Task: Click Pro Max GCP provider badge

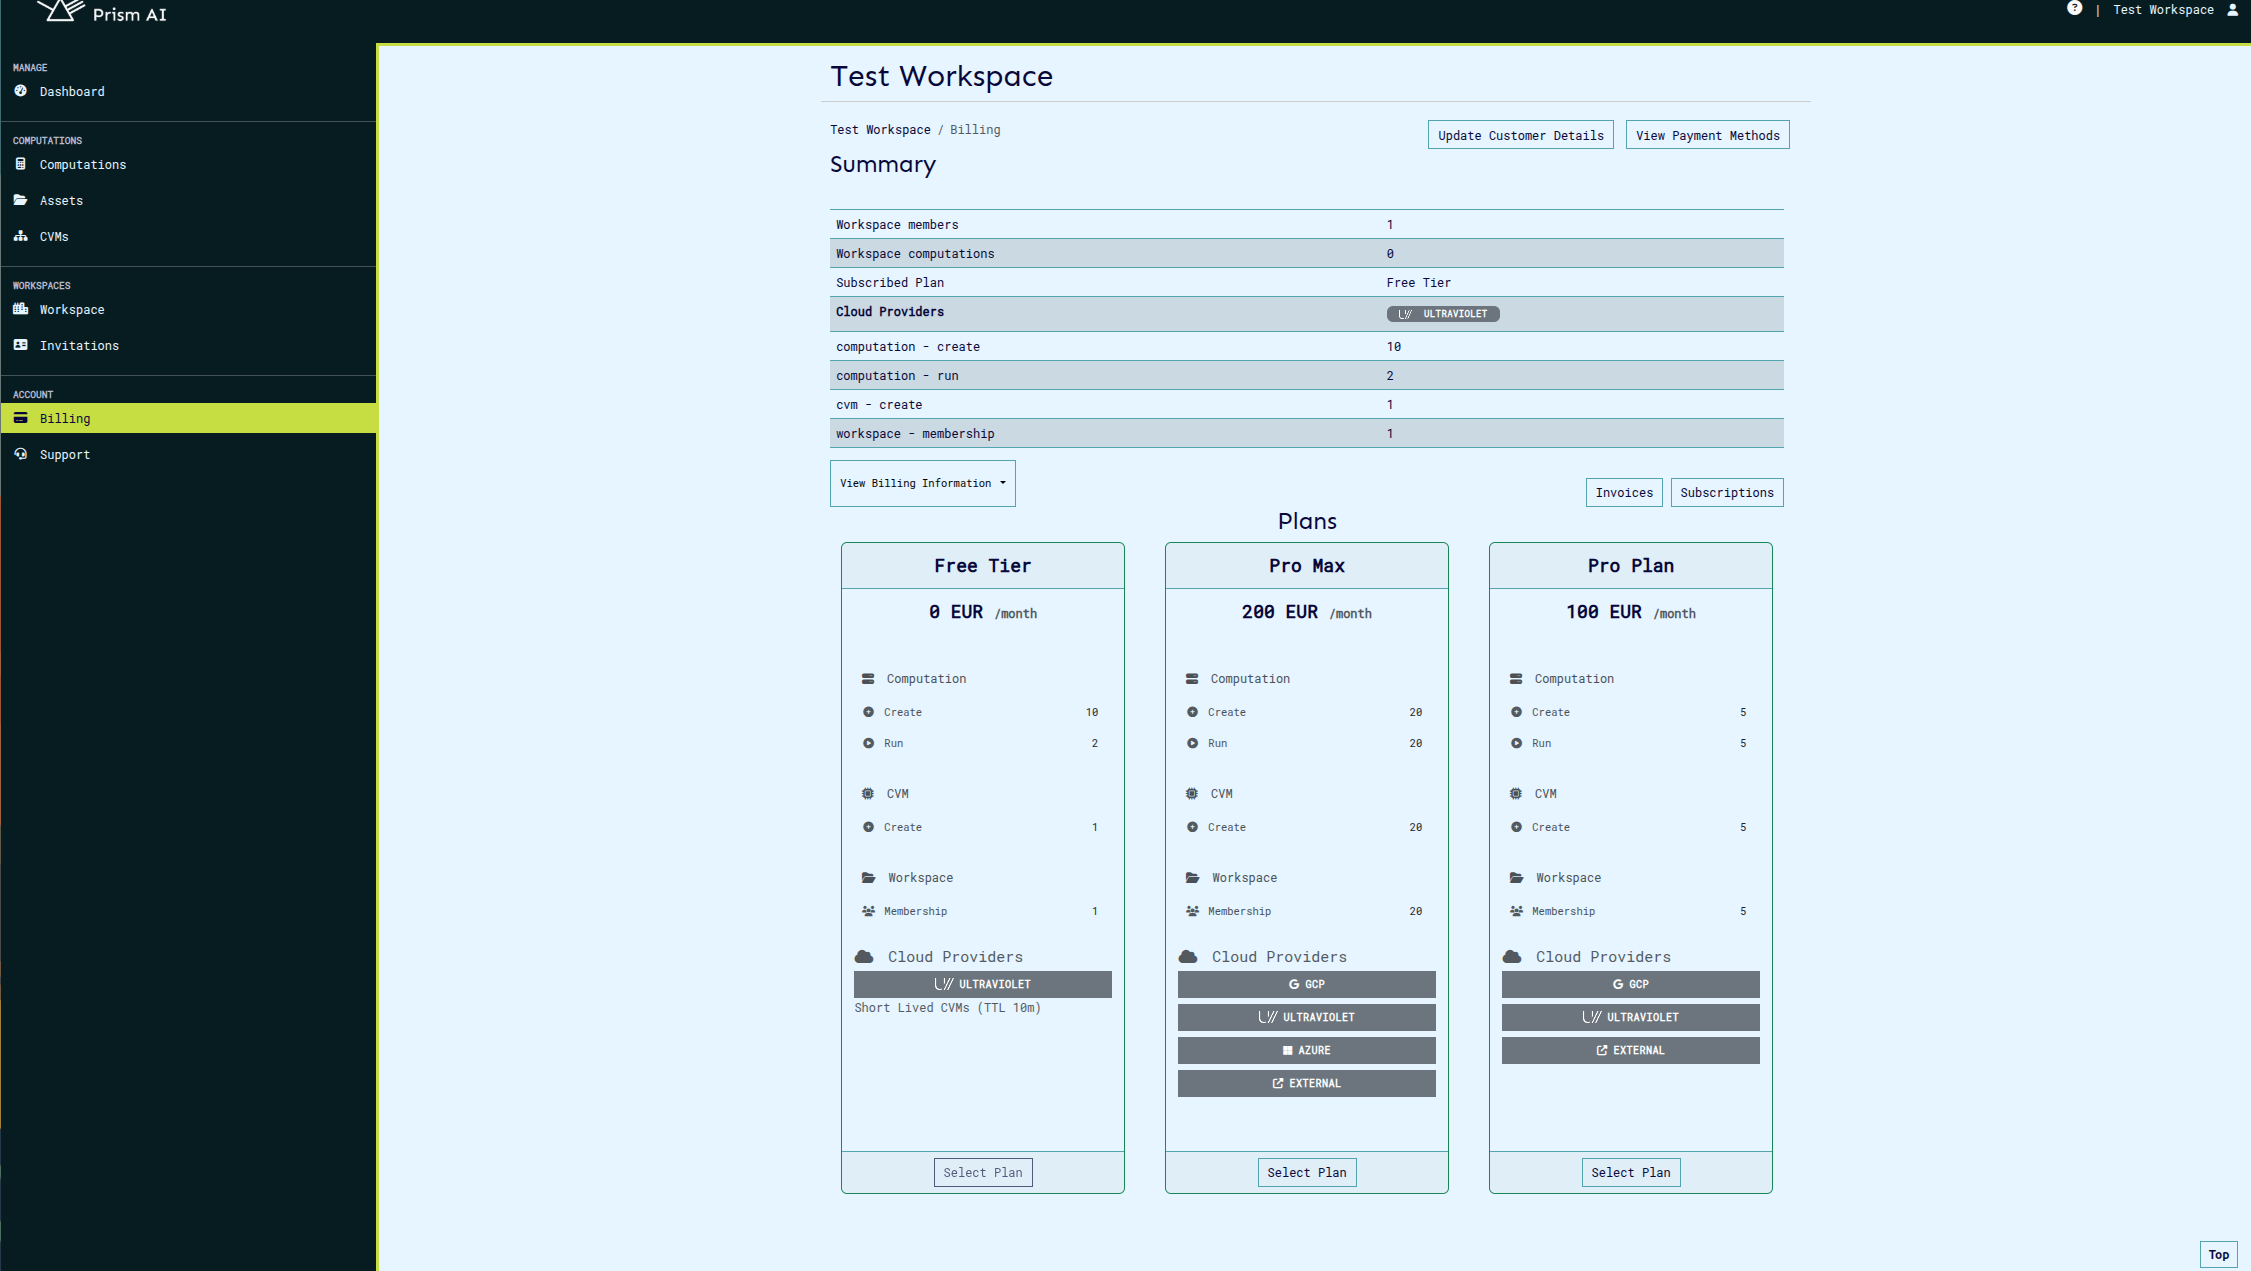Action: pos(1306,984)
